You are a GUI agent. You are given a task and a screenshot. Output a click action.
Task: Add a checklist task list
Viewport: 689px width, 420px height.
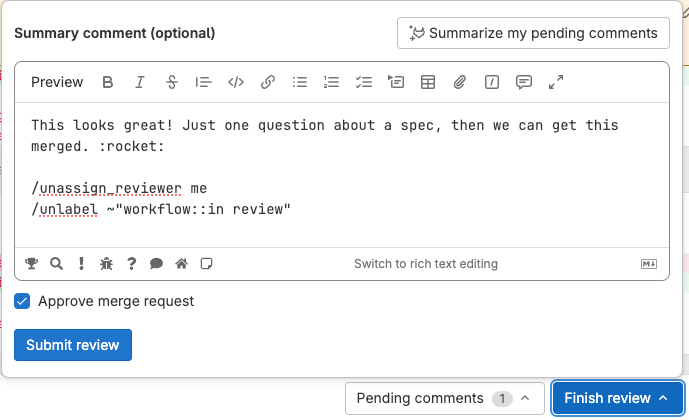pyautogui.click(x=363, y=83)
